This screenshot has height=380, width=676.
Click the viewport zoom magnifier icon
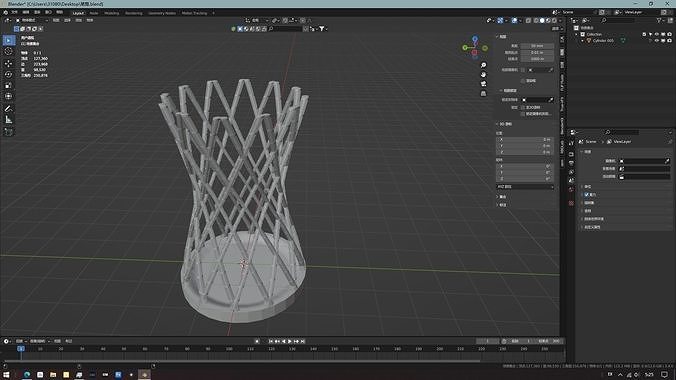tap(483, 65)
